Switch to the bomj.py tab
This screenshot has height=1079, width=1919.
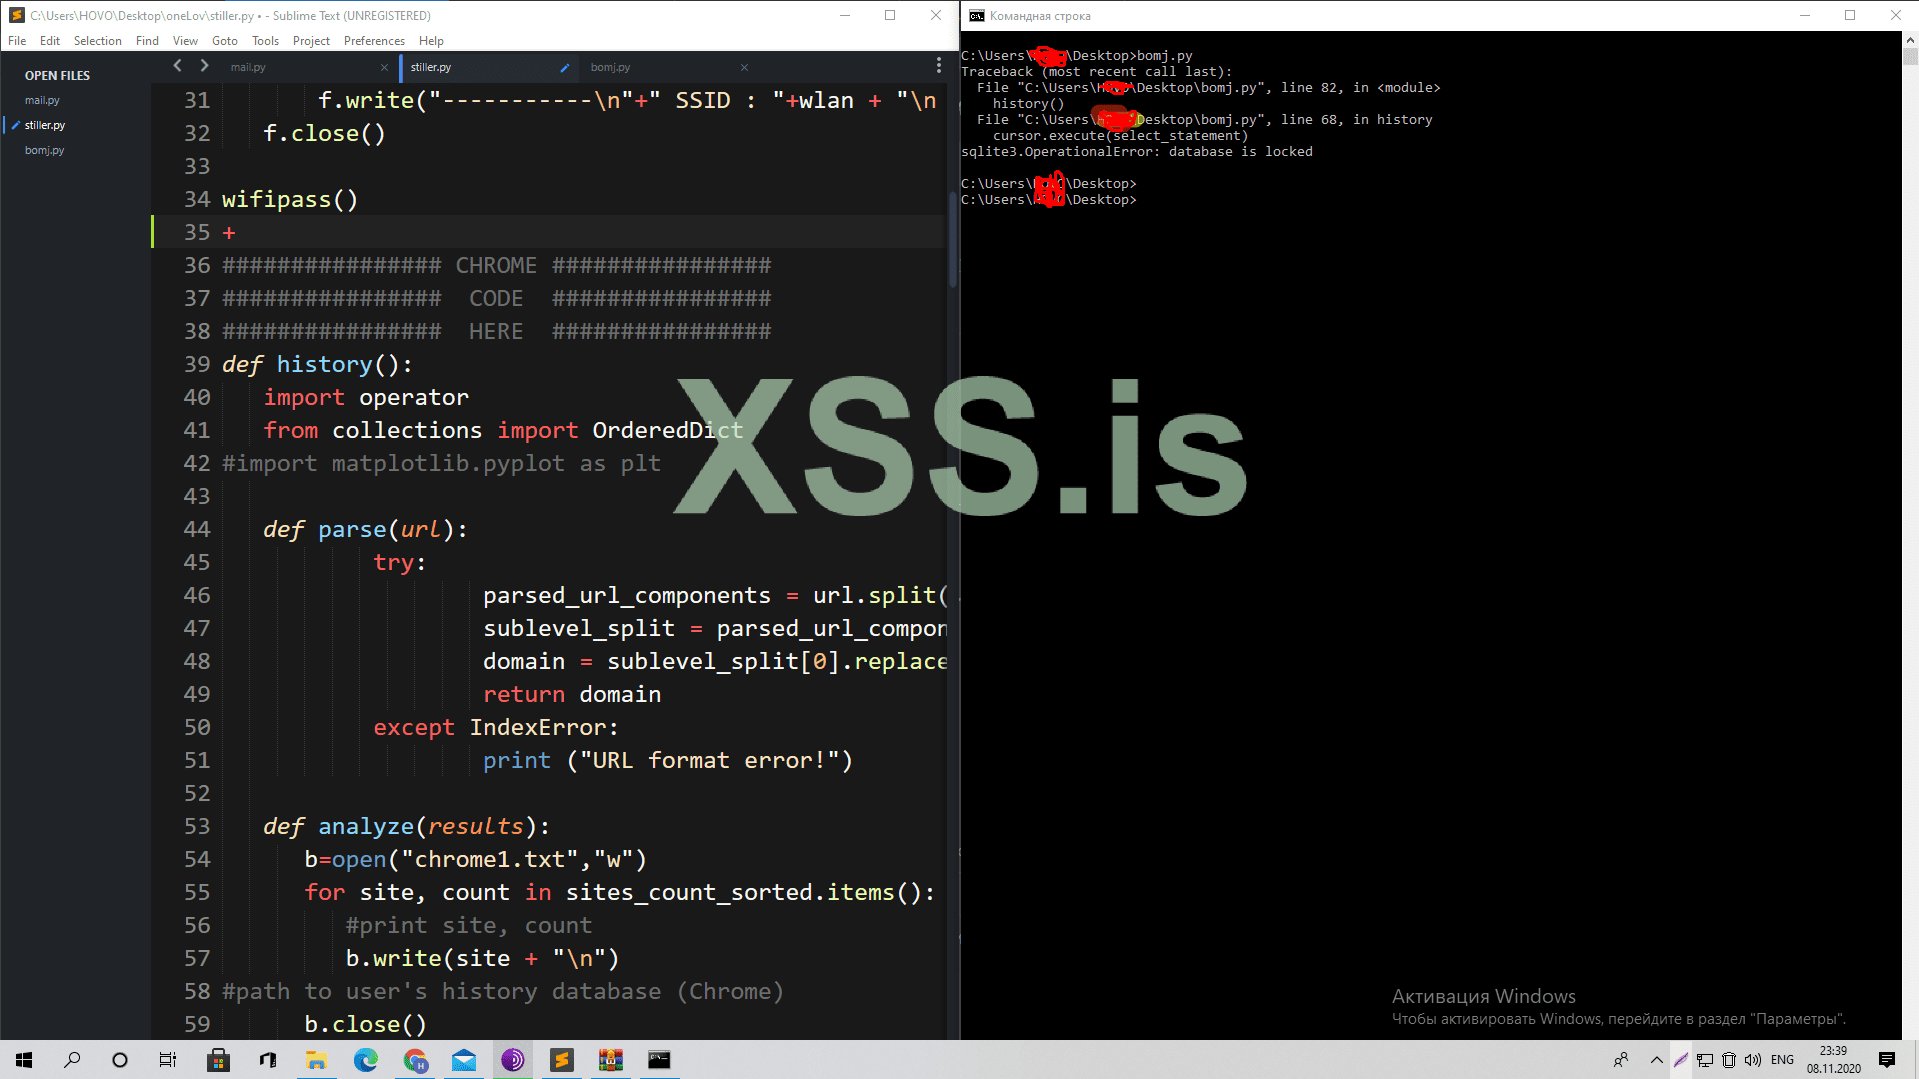(x=610, y=66)
